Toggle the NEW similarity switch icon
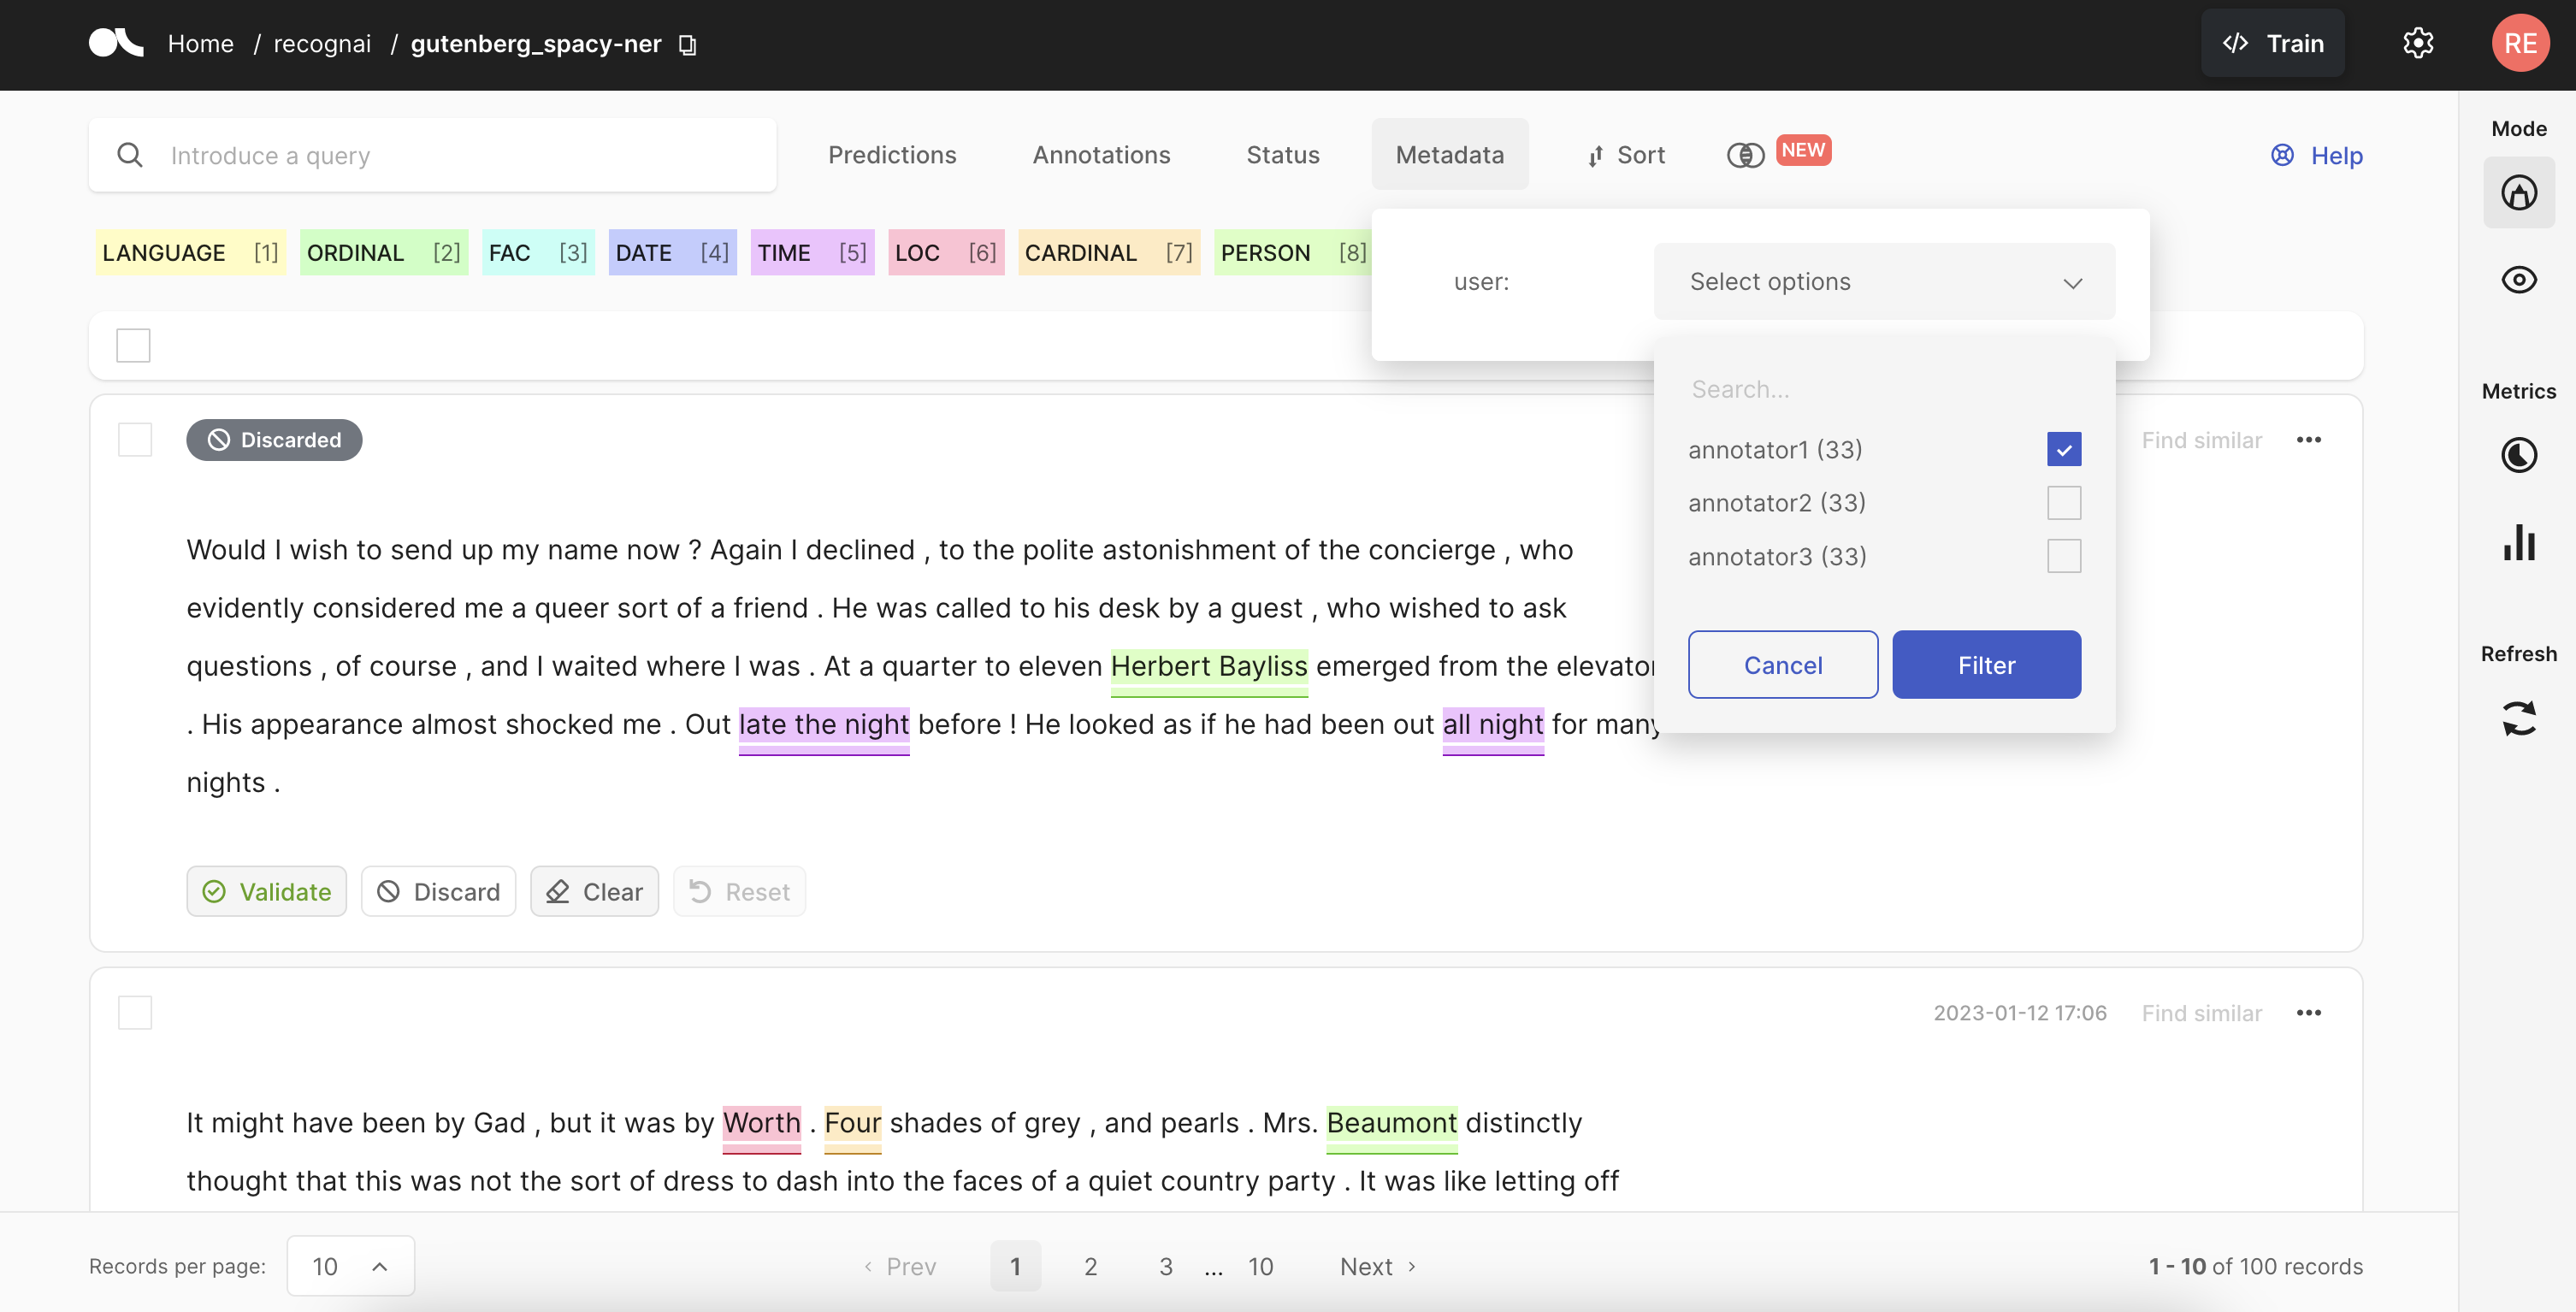 point(1745,155)
